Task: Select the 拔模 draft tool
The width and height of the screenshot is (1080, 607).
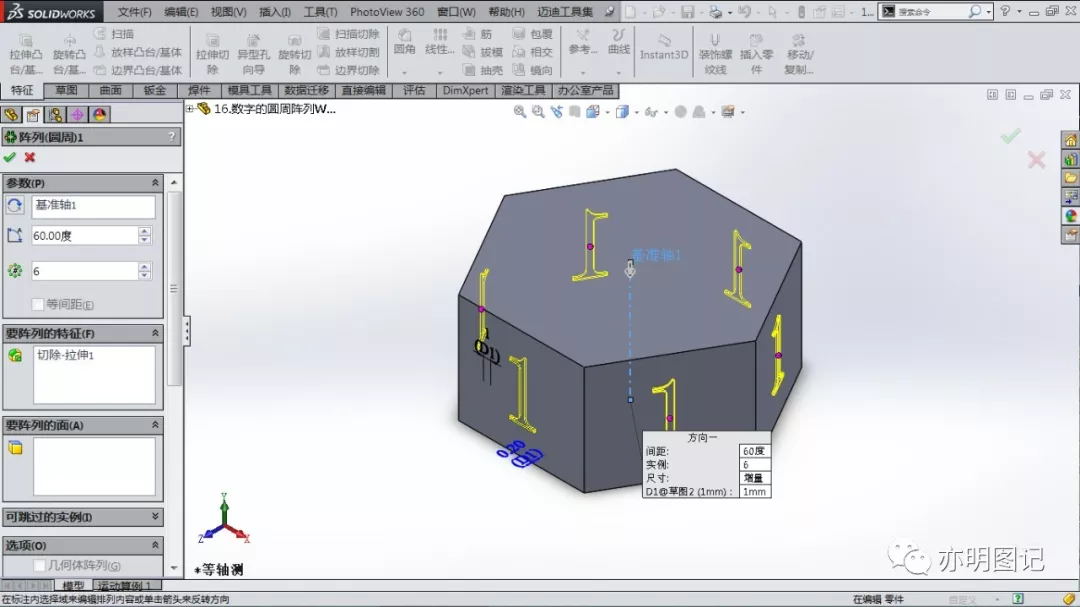Action: tap(483, 52)
